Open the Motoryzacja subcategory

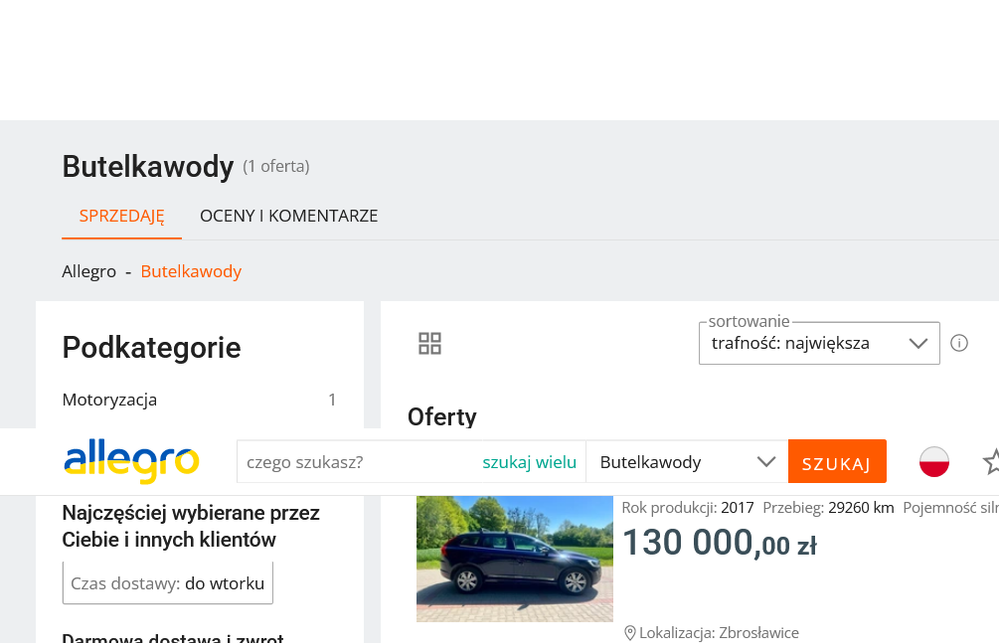coord(110,400)
